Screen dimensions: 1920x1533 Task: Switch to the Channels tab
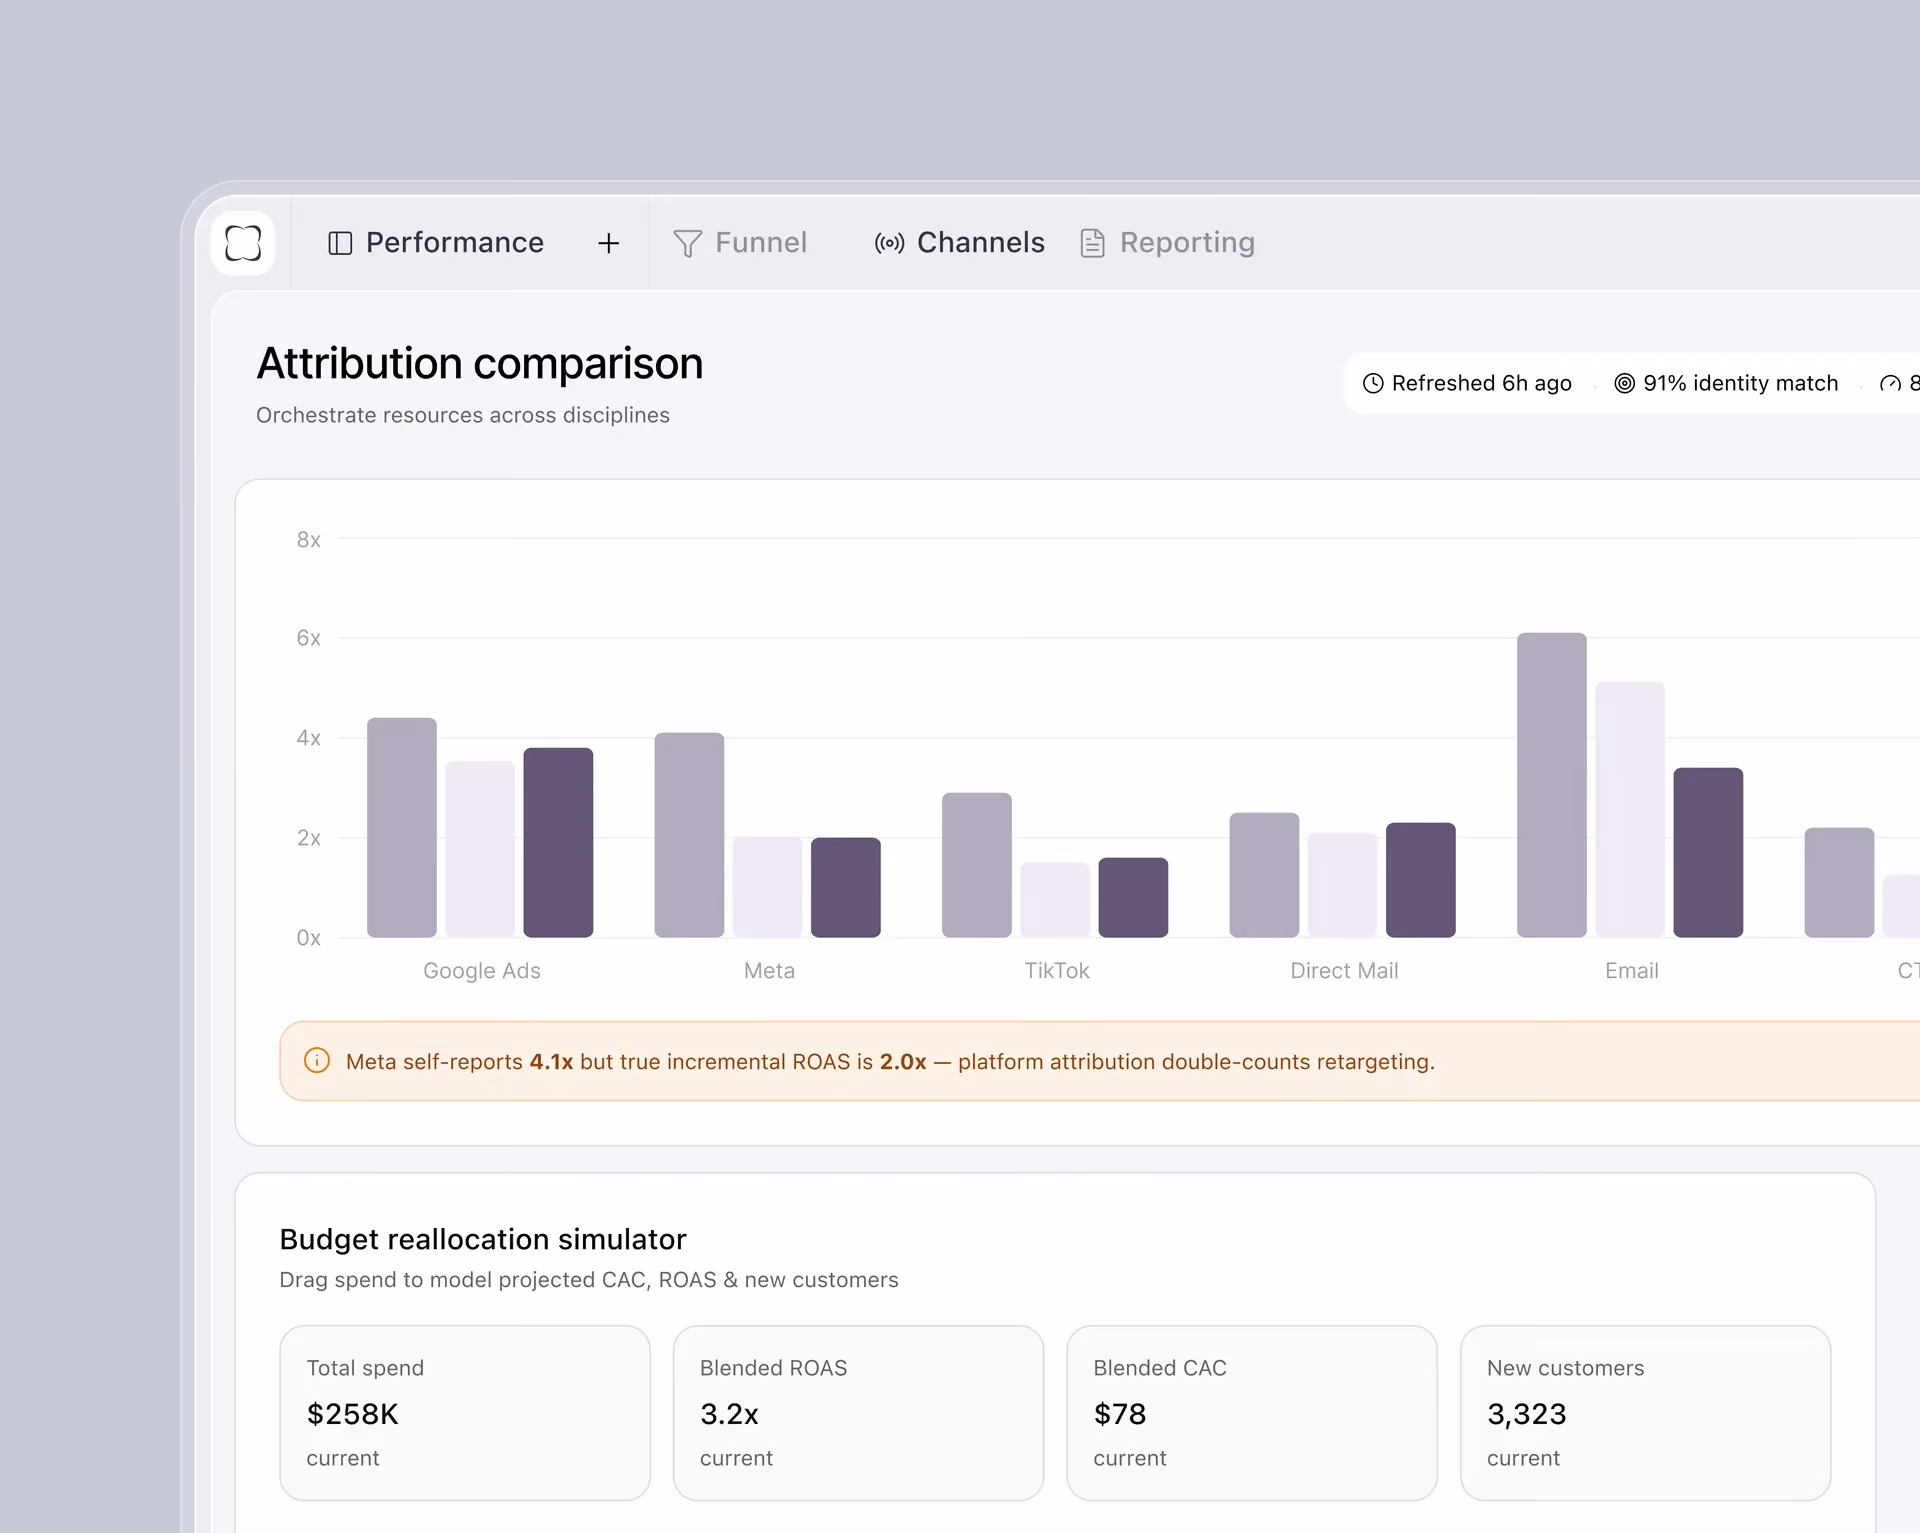(960, 243)
